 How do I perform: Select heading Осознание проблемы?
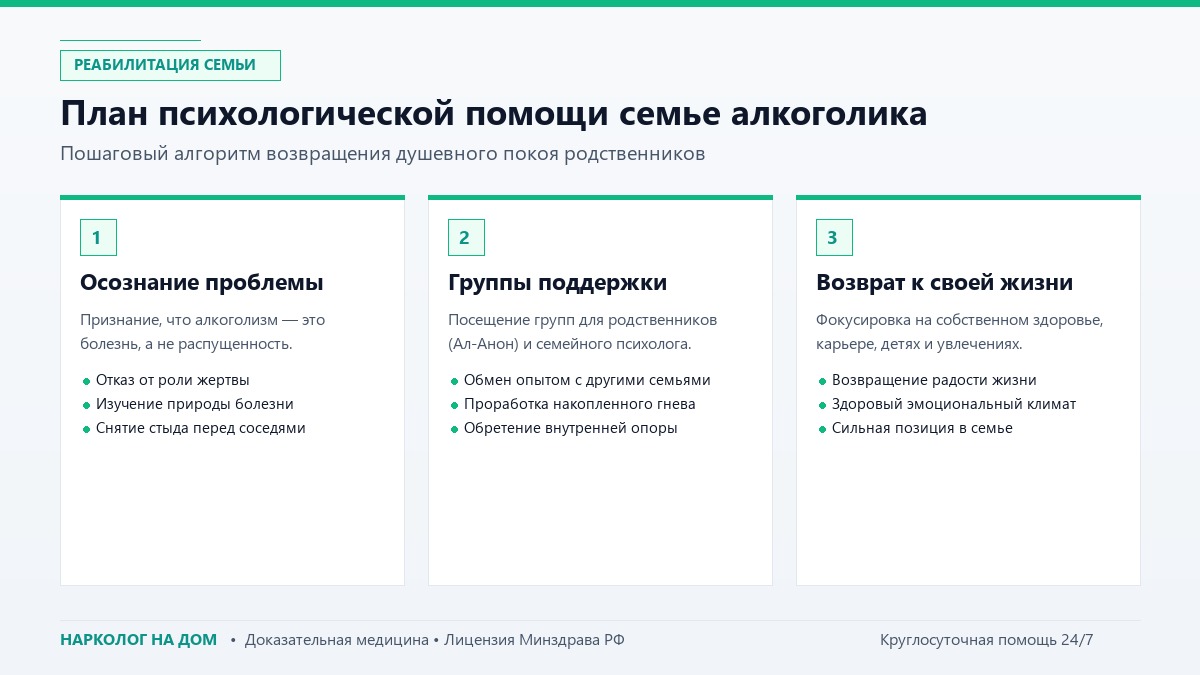pos(202,283)
